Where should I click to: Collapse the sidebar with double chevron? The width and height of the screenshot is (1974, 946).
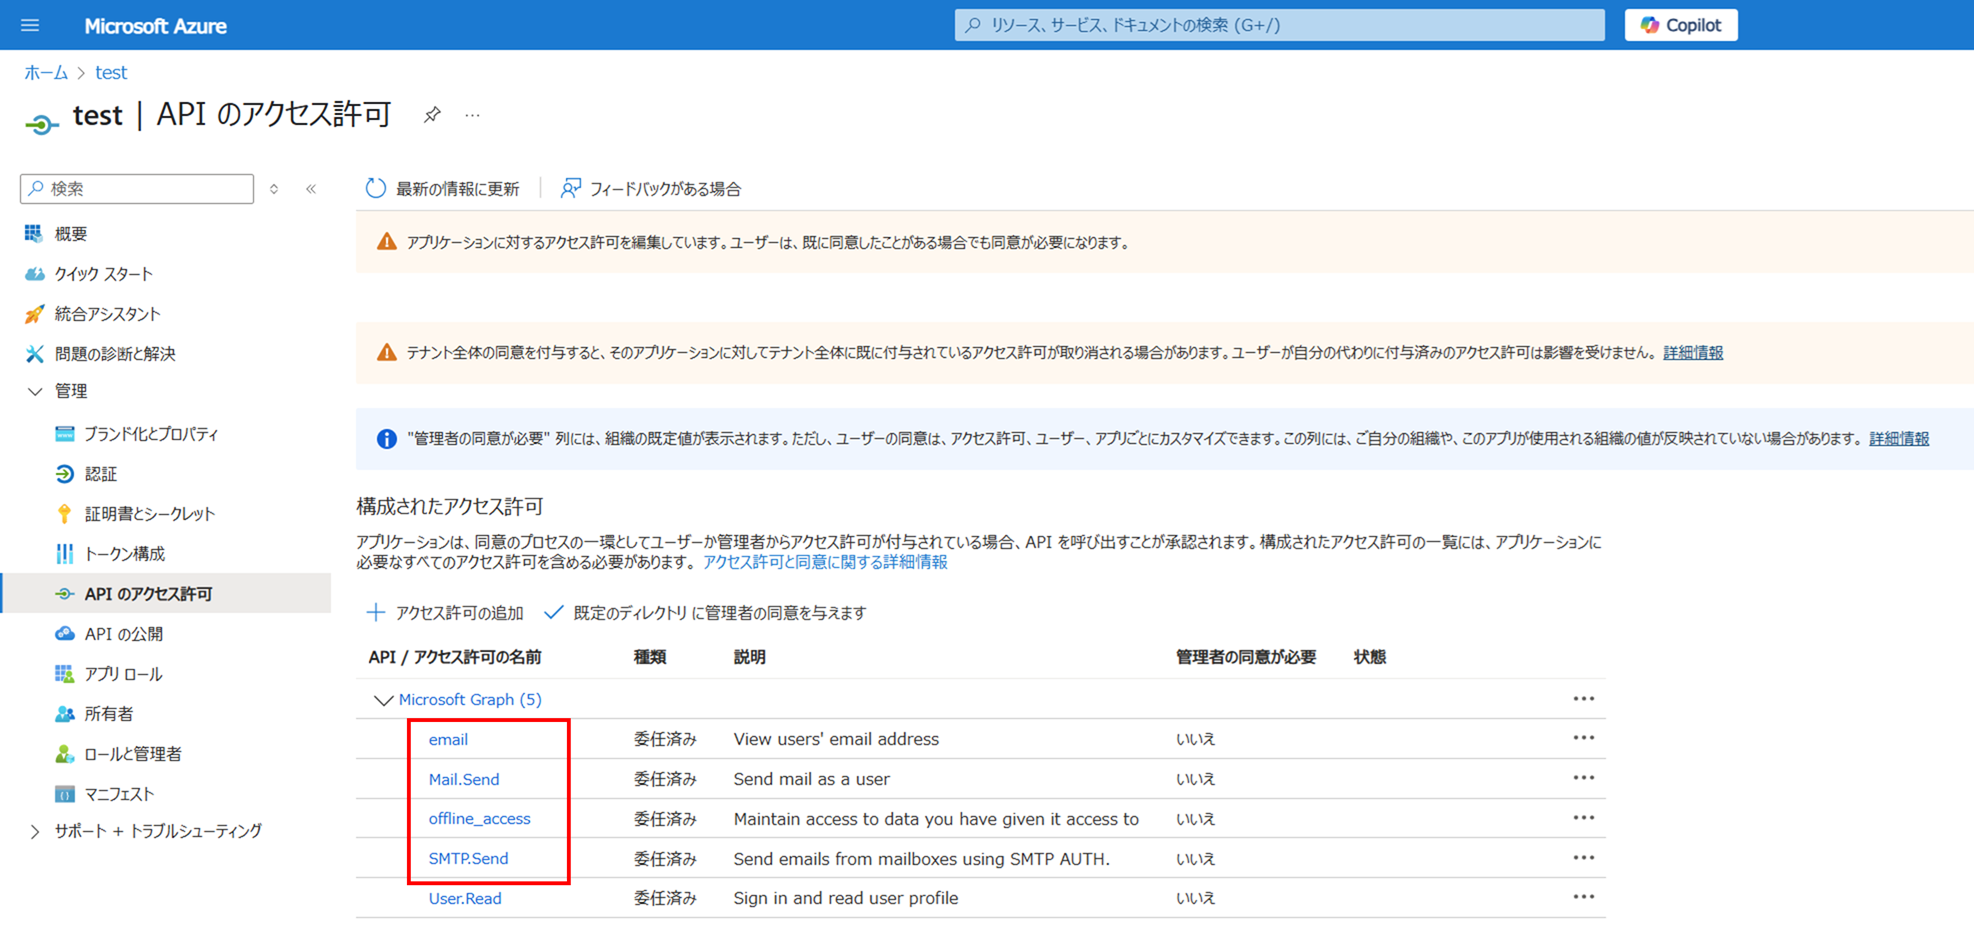click(x=311, y=188)
